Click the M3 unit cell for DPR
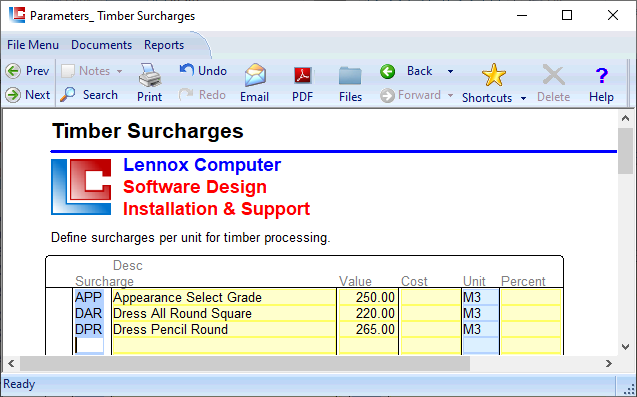 [x=480, y=329]
